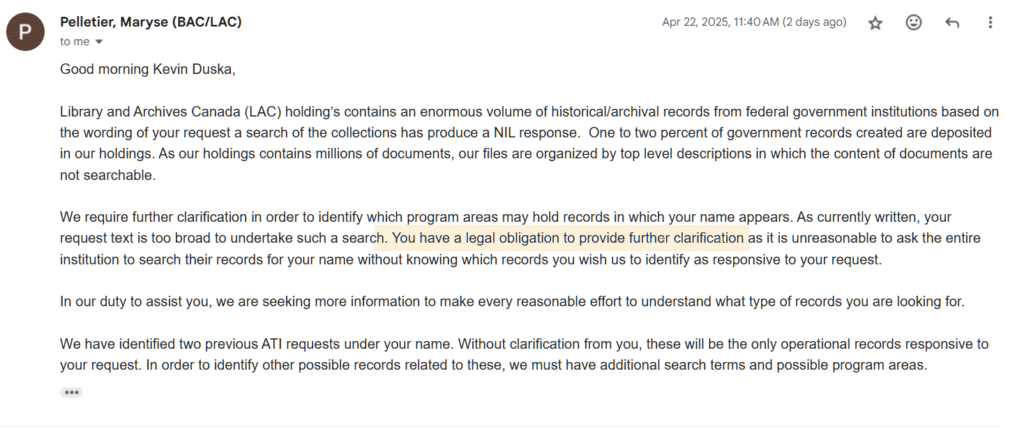Reply to the email with the arrow icon
This screenshot has width=1024, height=429.
(x=952, y=23)
